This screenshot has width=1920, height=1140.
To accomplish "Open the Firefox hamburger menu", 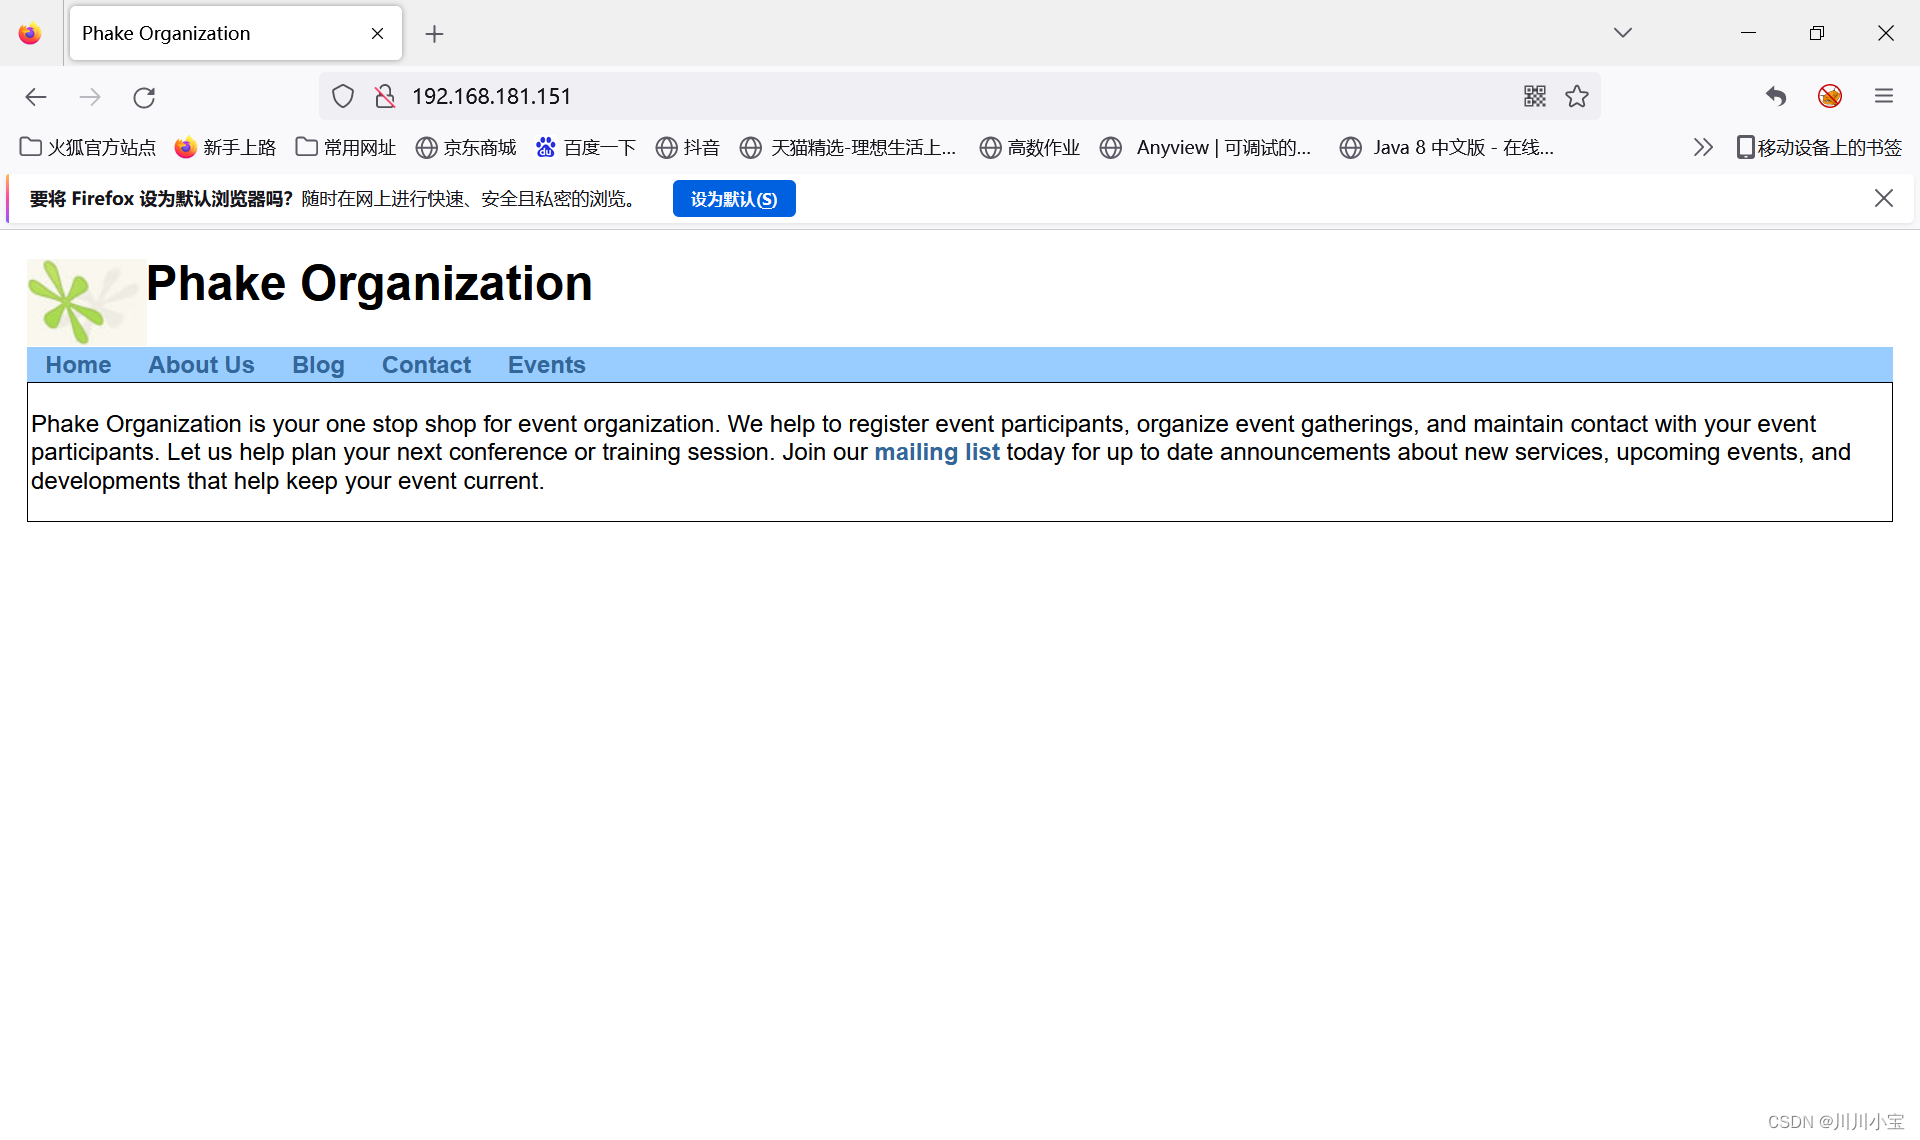I will pyautogui.click(x=1884, y=96).
